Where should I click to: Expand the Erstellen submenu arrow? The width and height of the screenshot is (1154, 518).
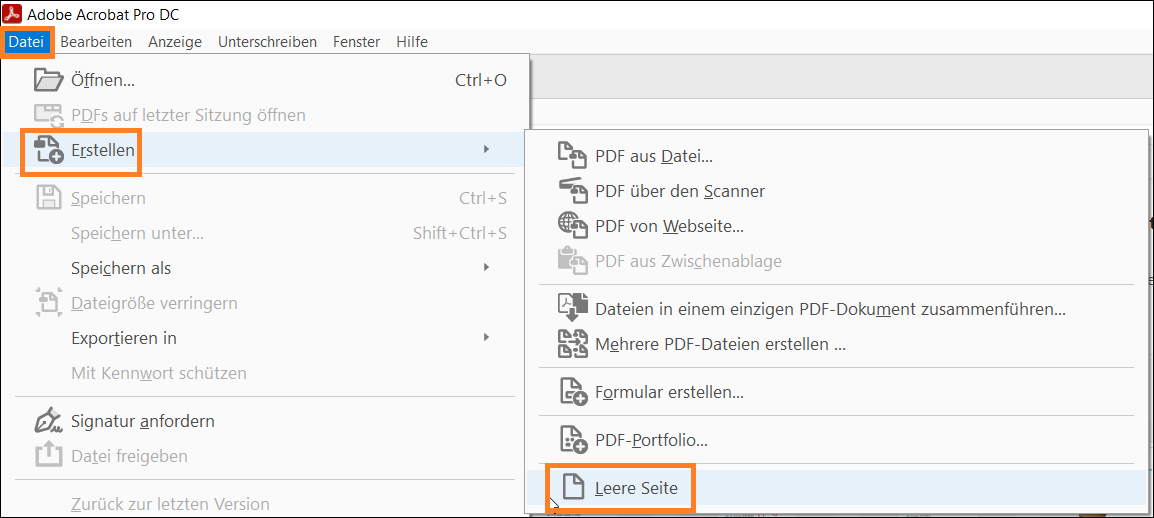486,150
